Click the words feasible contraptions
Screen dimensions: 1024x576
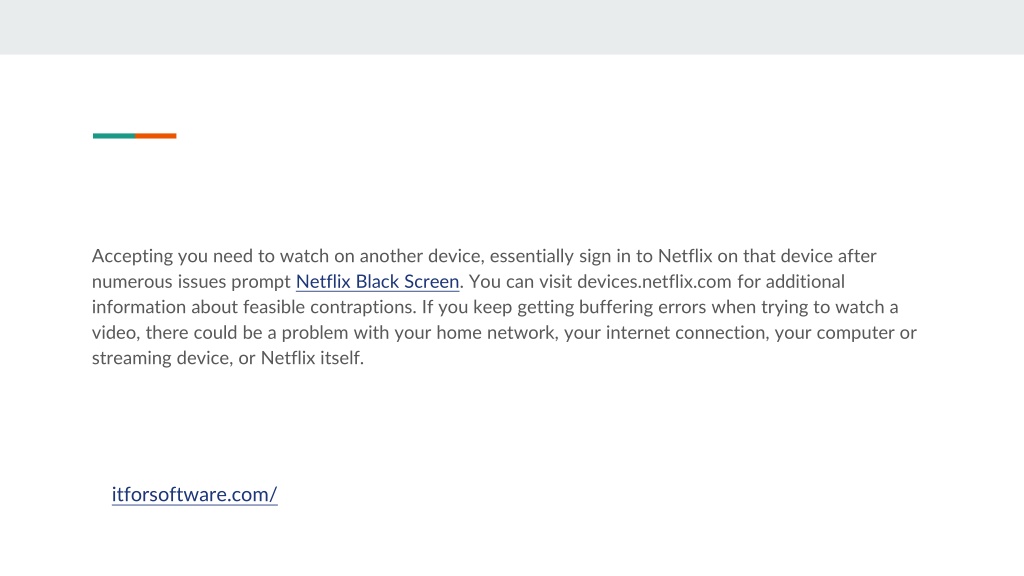330,307
